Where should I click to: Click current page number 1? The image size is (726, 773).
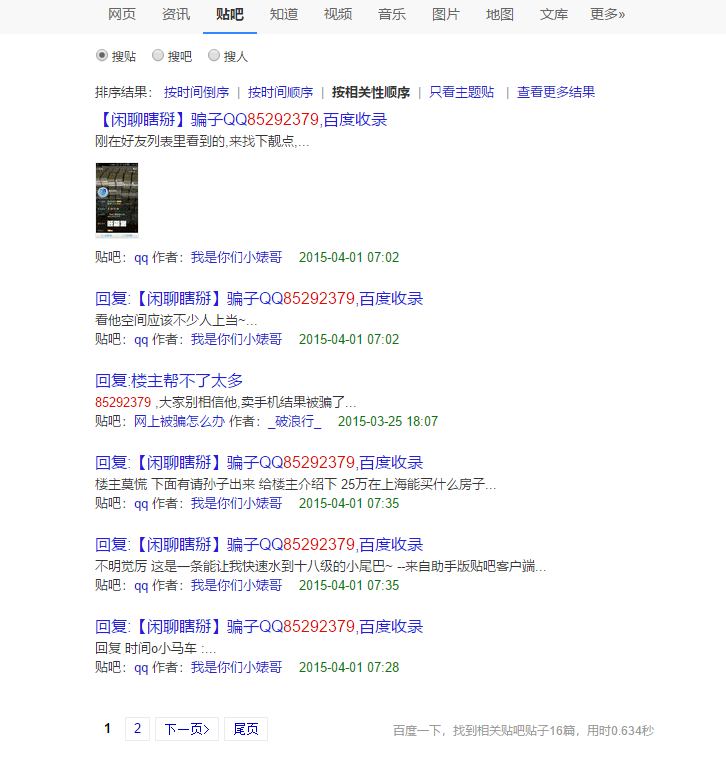107,729
